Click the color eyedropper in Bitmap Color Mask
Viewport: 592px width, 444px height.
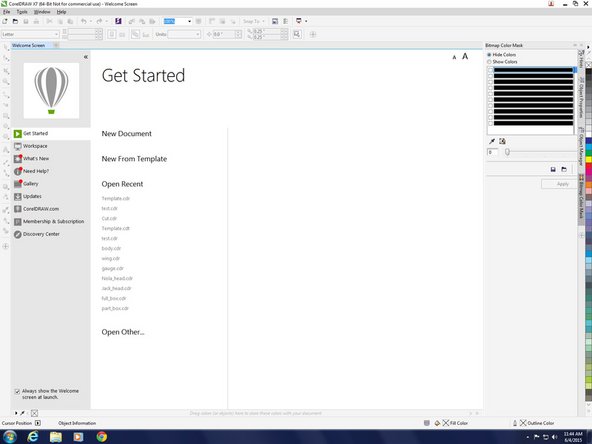tap(492, 141)
